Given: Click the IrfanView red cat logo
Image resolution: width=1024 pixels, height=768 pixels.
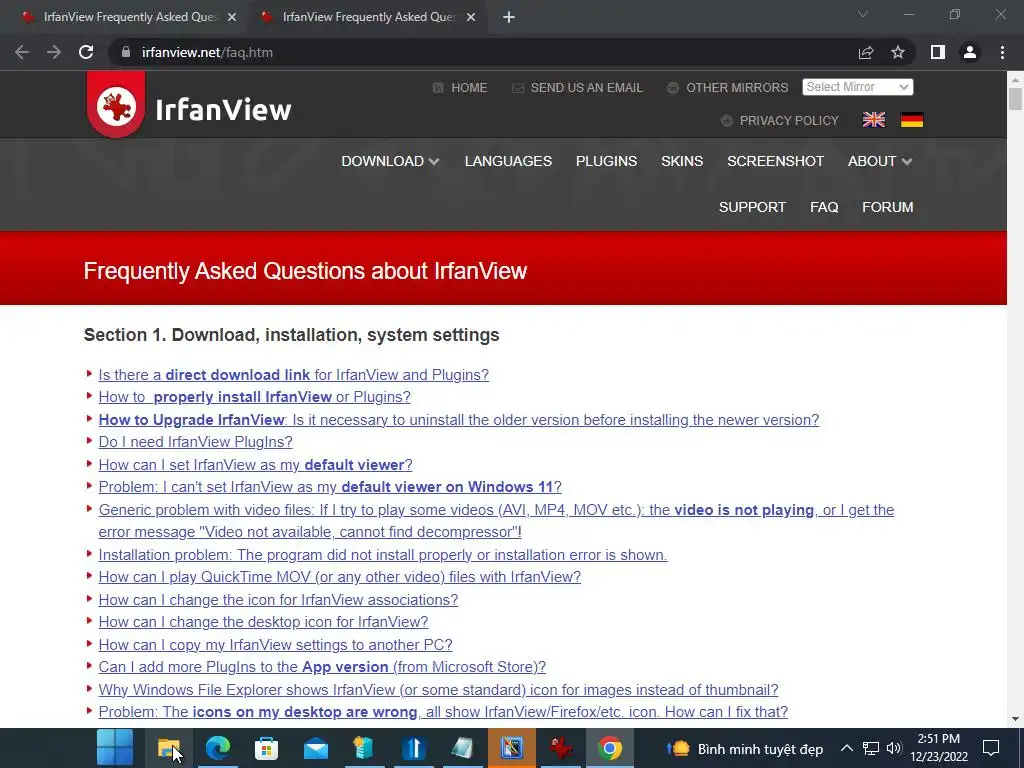Looking at the screenshot, I should [x=116, y=104].
